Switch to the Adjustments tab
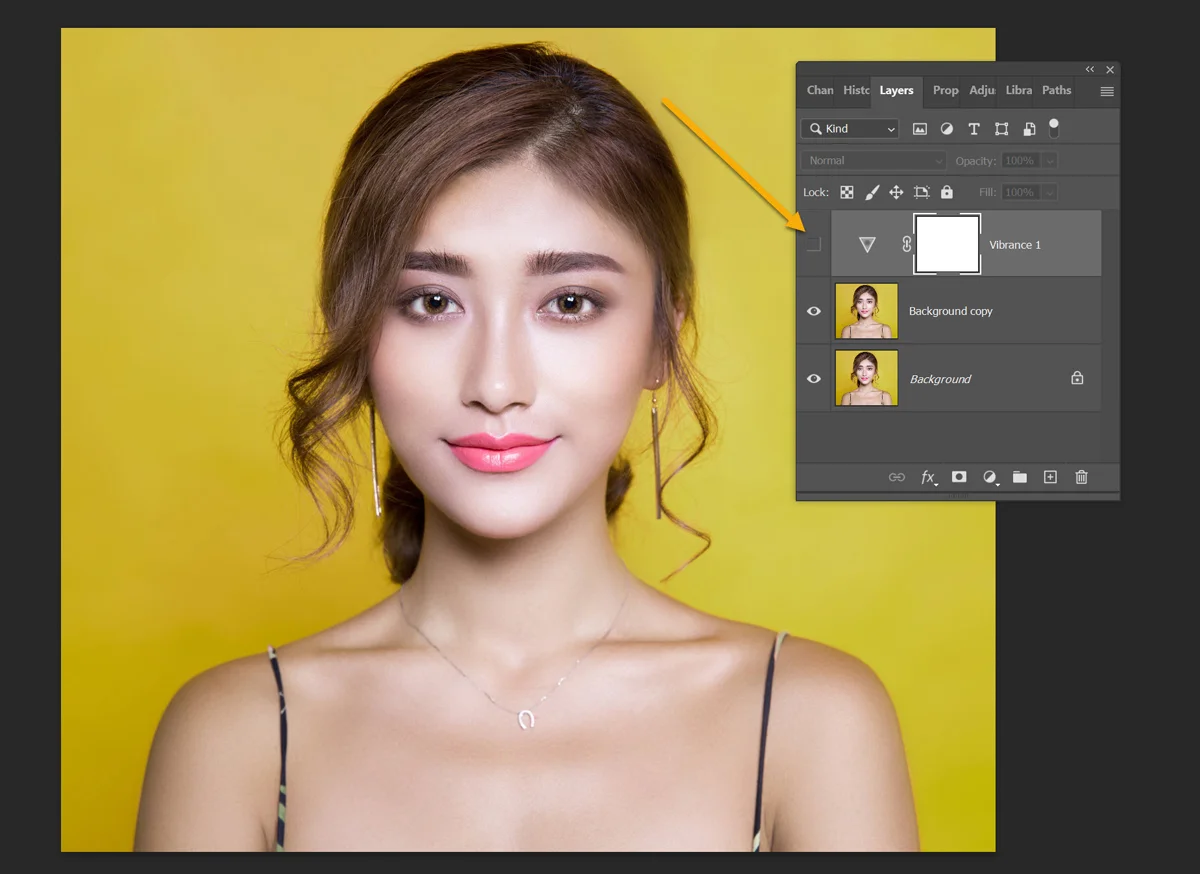 [982, 90]
